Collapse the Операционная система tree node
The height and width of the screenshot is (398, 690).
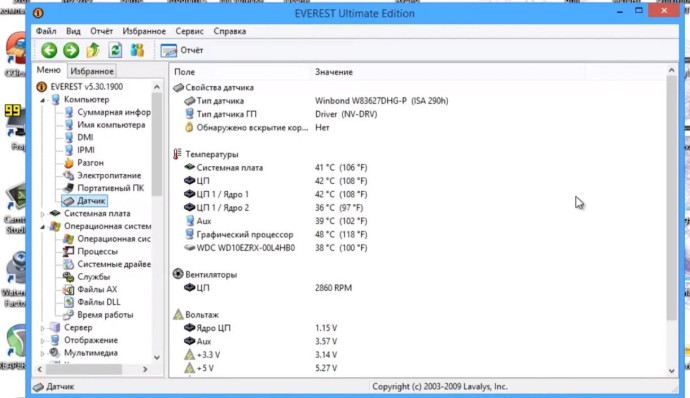click(x=43, y=227)
